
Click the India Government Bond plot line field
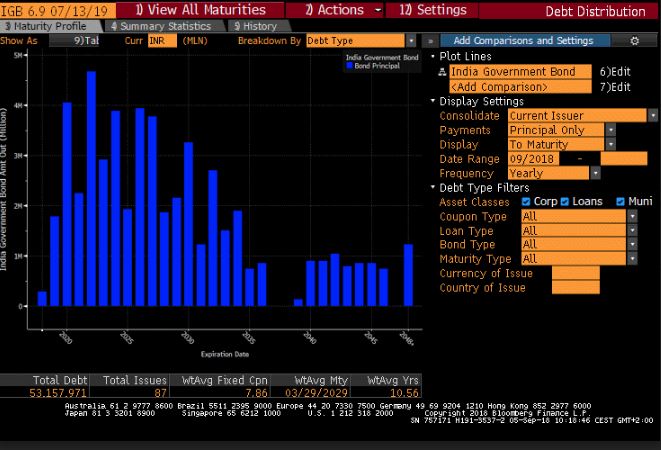coord(520,72)
